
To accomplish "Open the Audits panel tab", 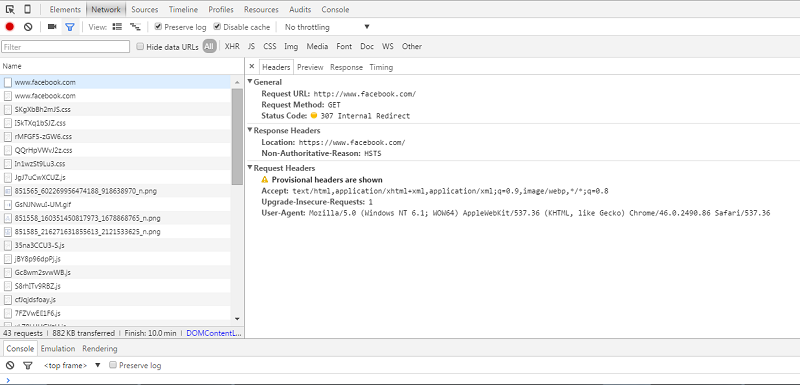I will (300, 9).
